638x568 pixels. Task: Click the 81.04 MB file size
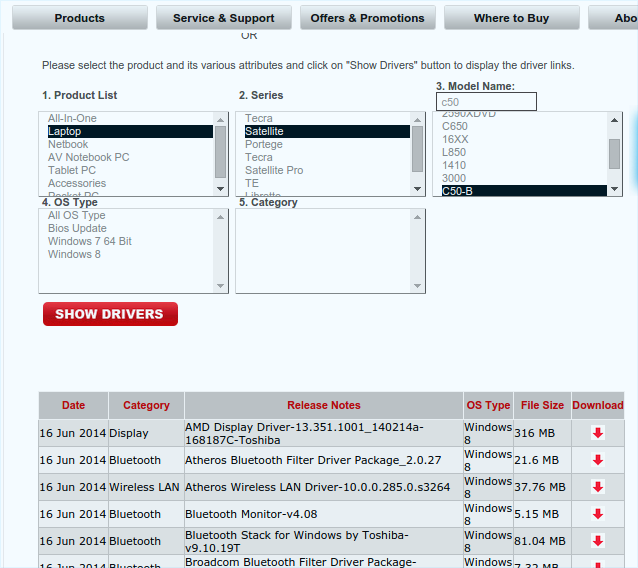(x=540, y=541)
